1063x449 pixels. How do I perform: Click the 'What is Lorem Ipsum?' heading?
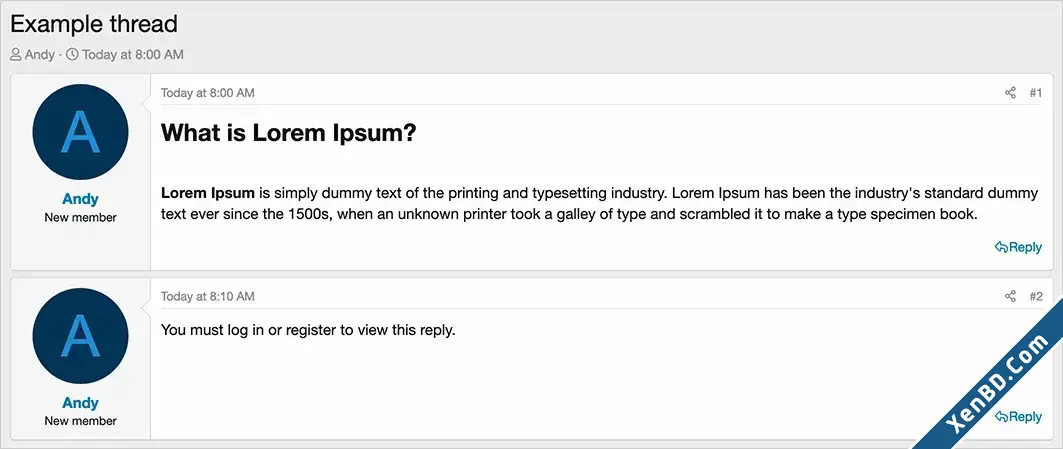pyautogui.click(x=288, y=132)
